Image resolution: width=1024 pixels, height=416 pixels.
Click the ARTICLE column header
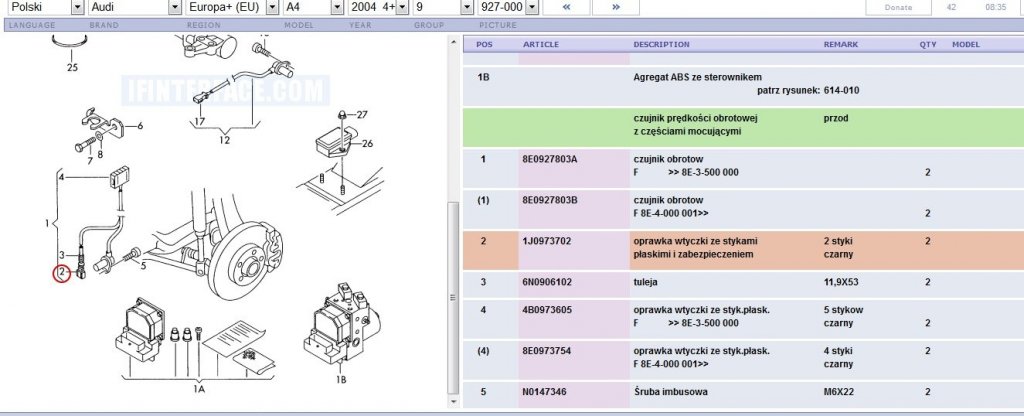(x=541, y=44)
